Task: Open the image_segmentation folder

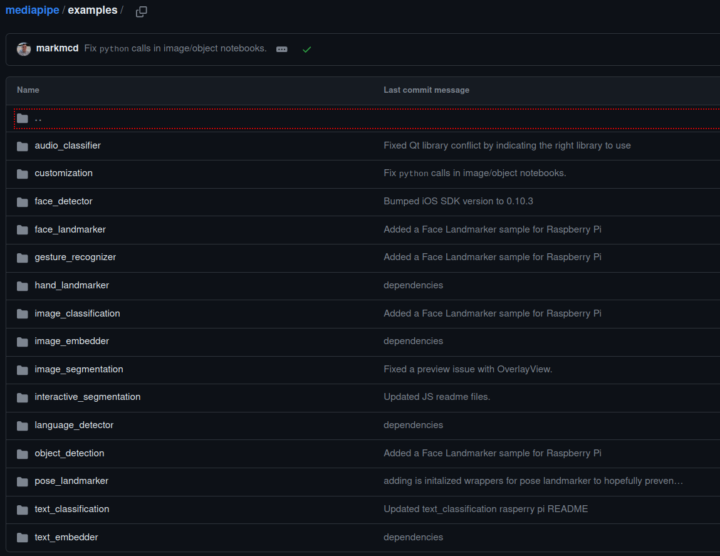Action: (79, 369)
